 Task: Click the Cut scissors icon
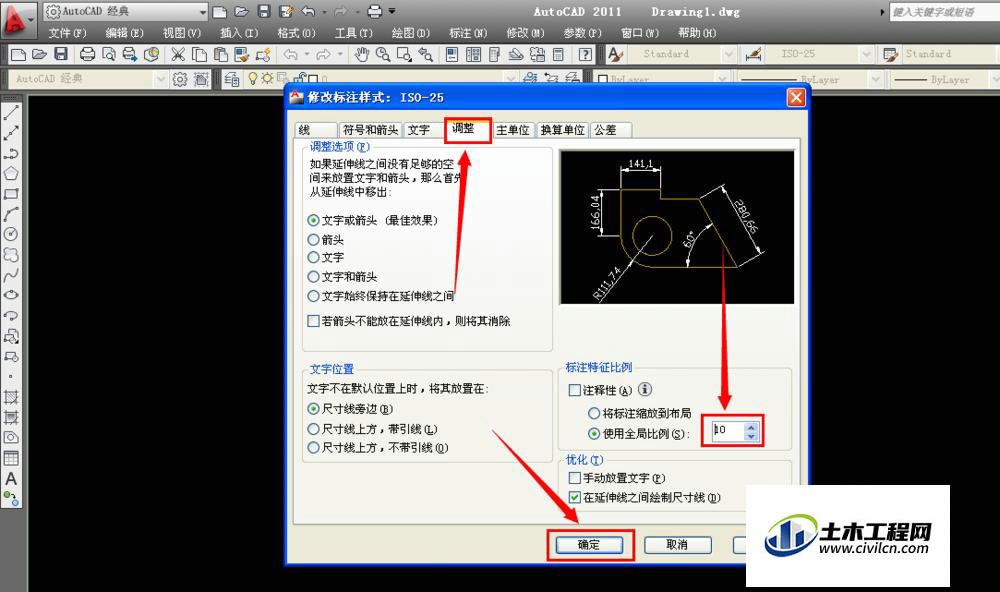178,54
